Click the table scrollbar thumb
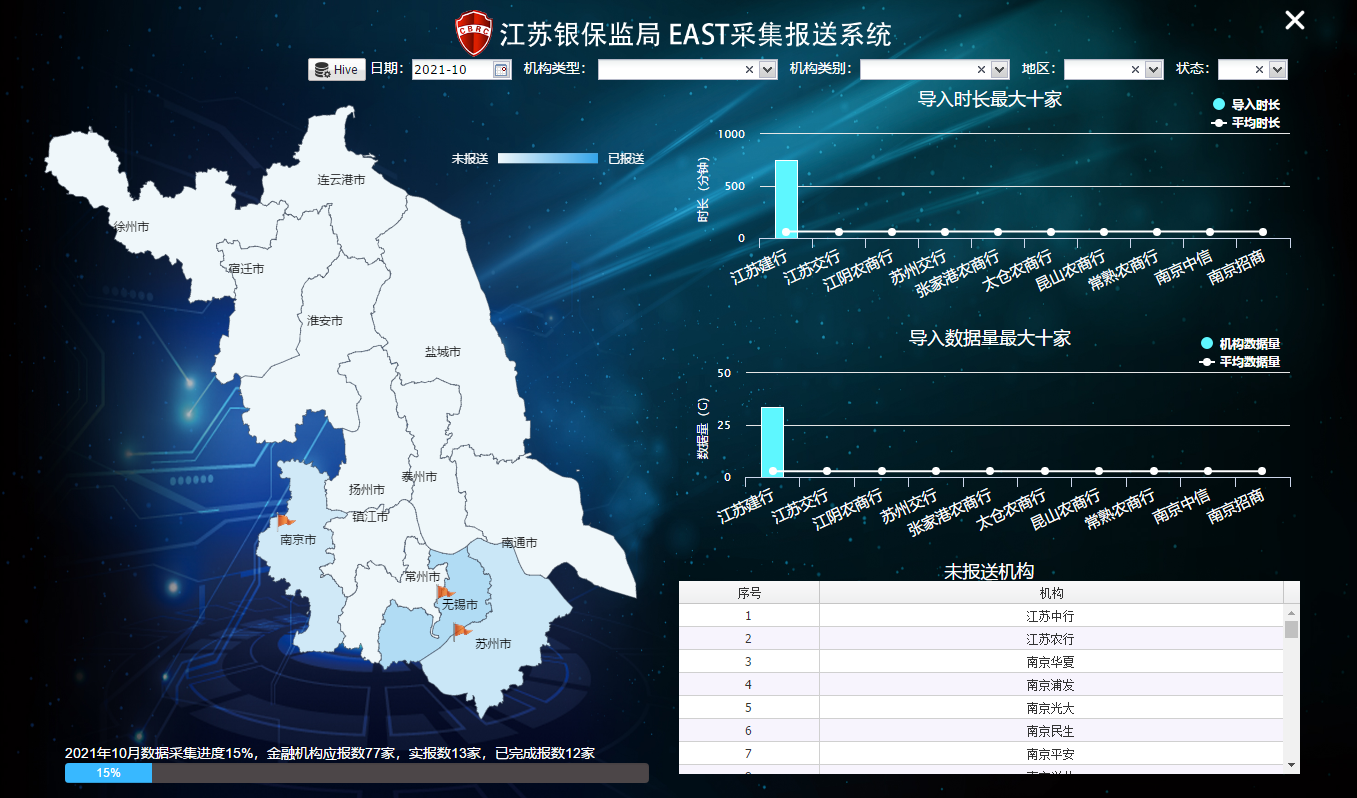 [1291, 629]
